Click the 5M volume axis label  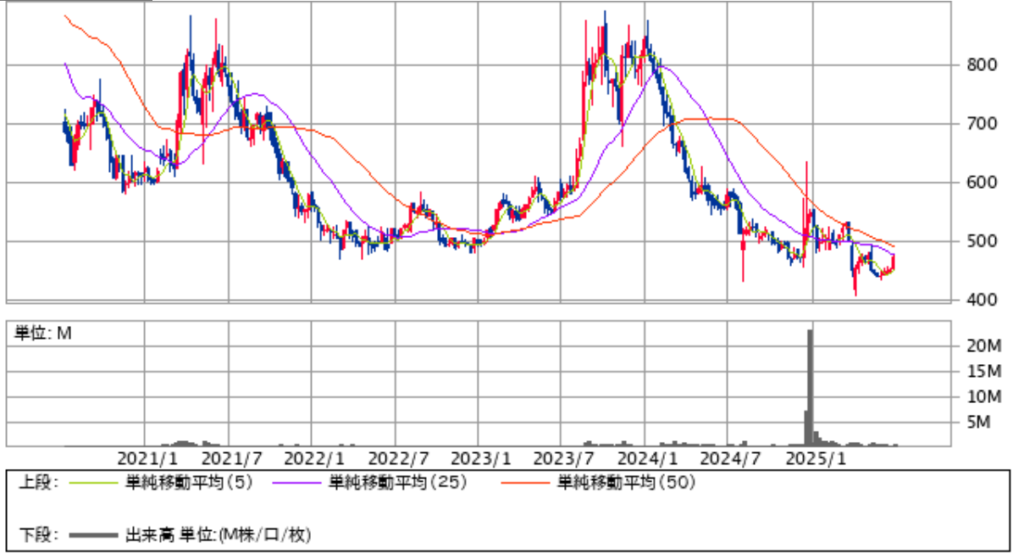979,422
